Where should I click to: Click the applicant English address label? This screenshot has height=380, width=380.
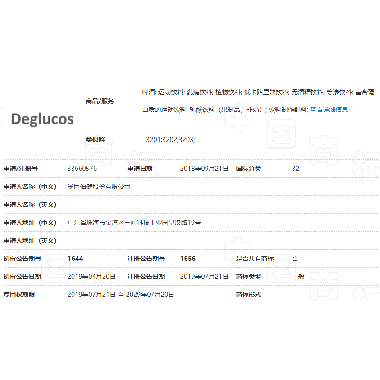coord(30,241)
